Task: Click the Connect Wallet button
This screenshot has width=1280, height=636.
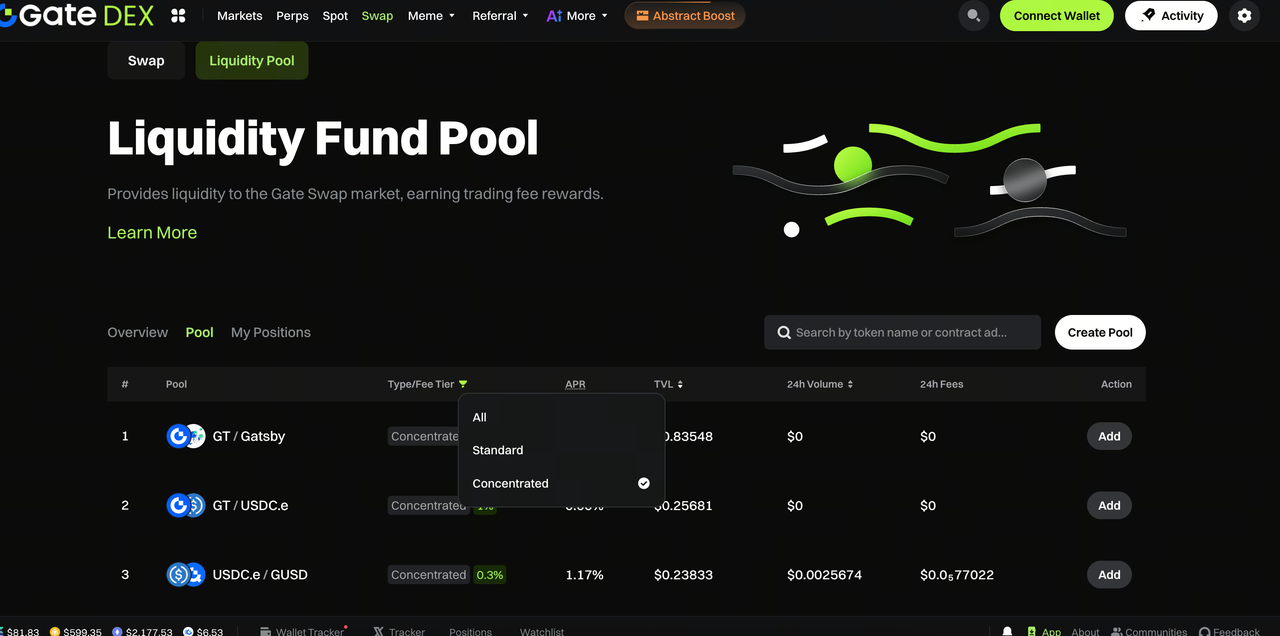Action: click(1056, 16)
